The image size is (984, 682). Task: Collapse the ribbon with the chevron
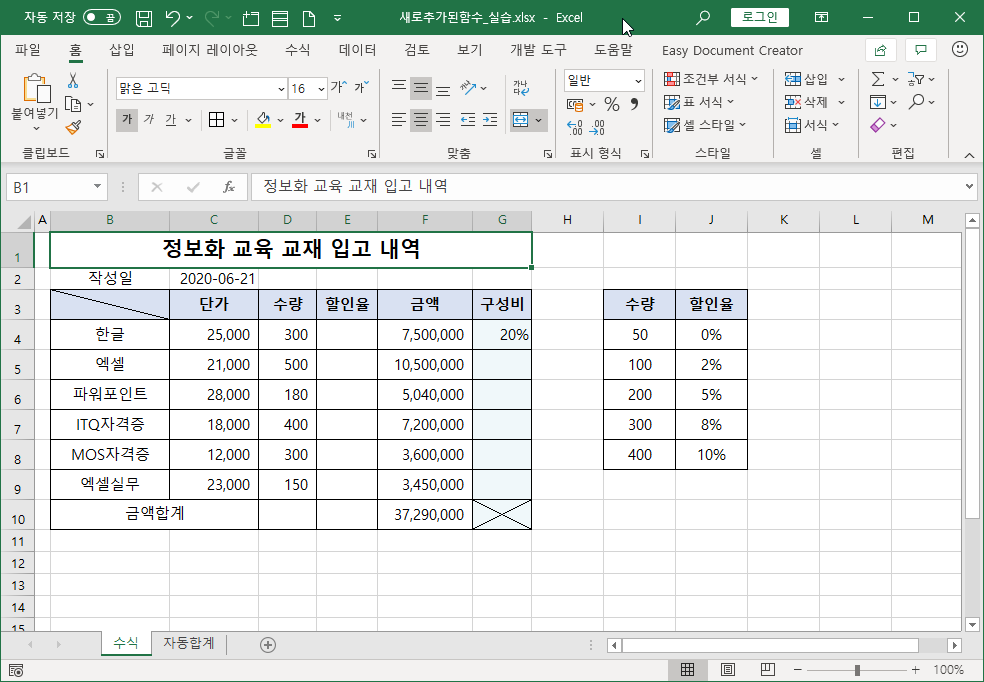[x=969, y=155]
